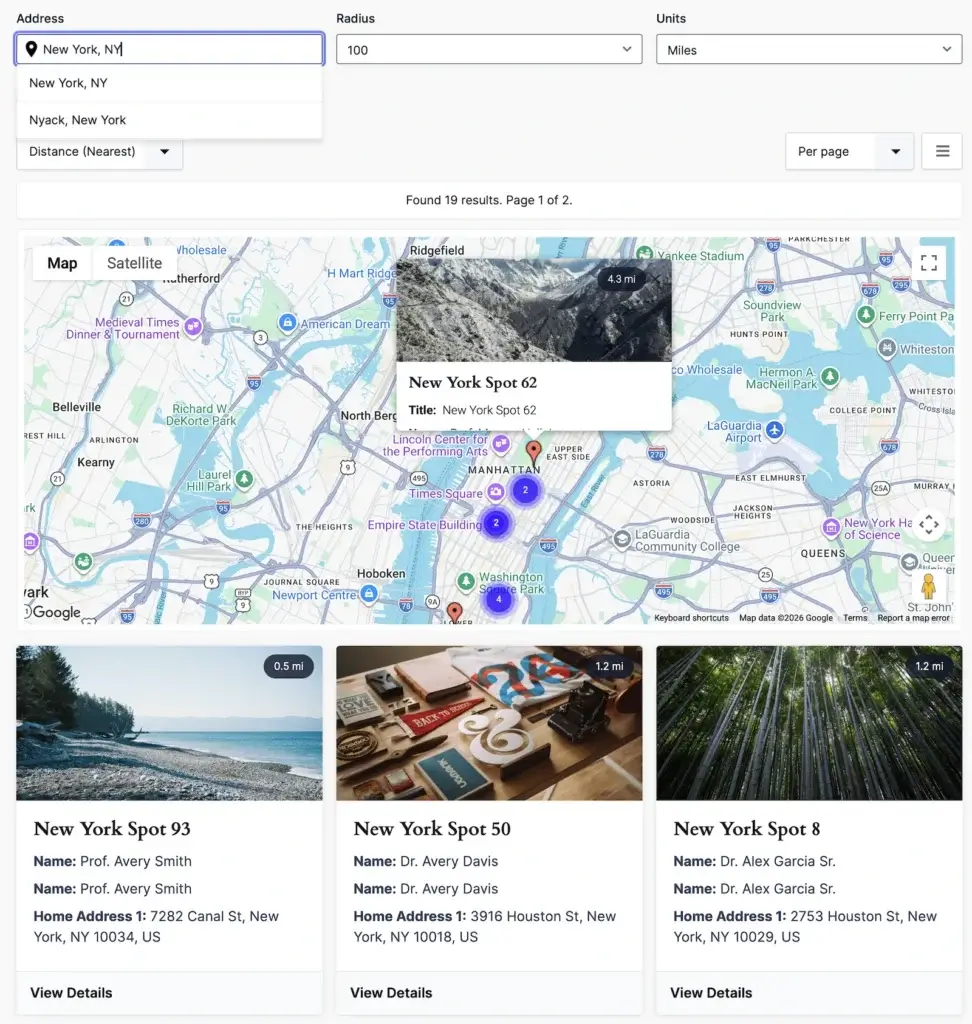Choose the 'Nyack, New York' autocomplete suggestion
The width and height of the screenshot is (972, 1024).
point(169,120)
